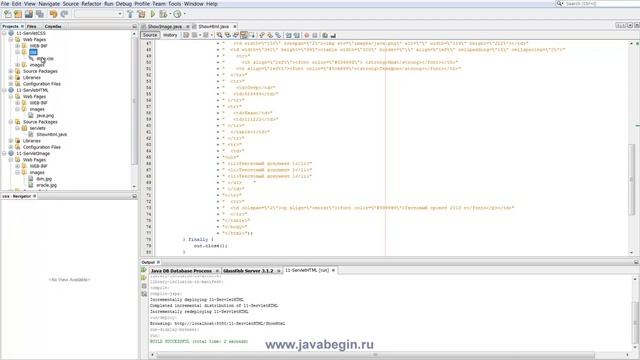Jump to next bookmark icon
This screenshot has width=640, height=360.
(x=270, y=35)
